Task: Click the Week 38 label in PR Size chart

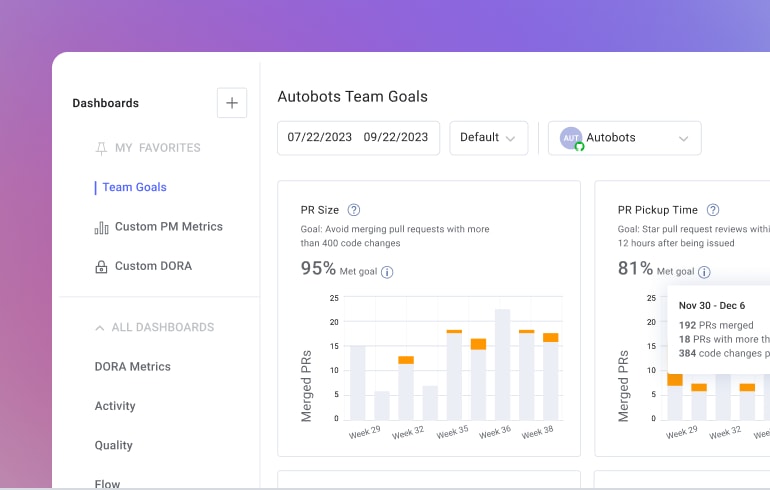Action: pyautogui.click(x=538, y=432)
